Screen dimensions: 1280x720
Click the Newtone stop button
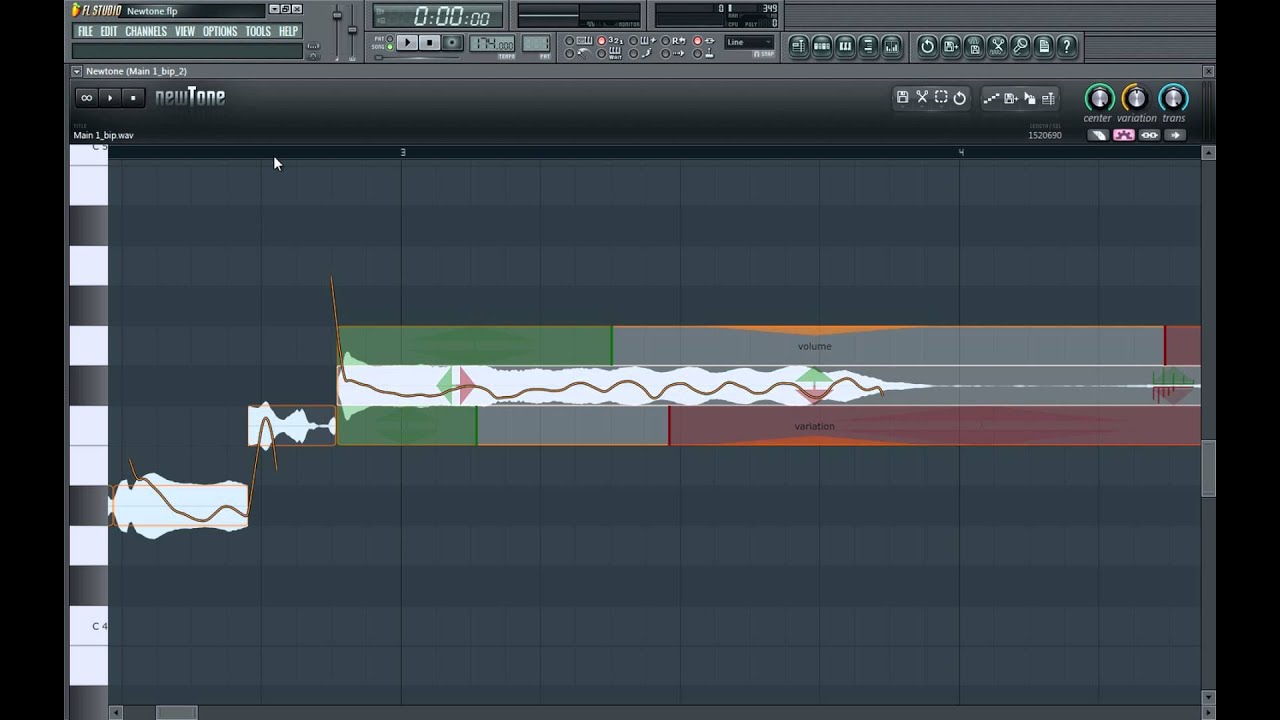point(133,97)
